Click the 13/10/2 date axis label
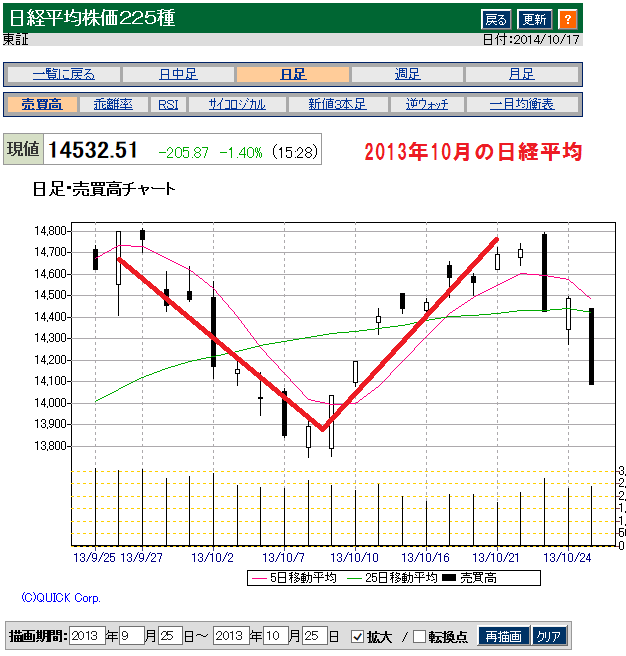626x656 pixels. pyautogui.click(x=212, y=557)
